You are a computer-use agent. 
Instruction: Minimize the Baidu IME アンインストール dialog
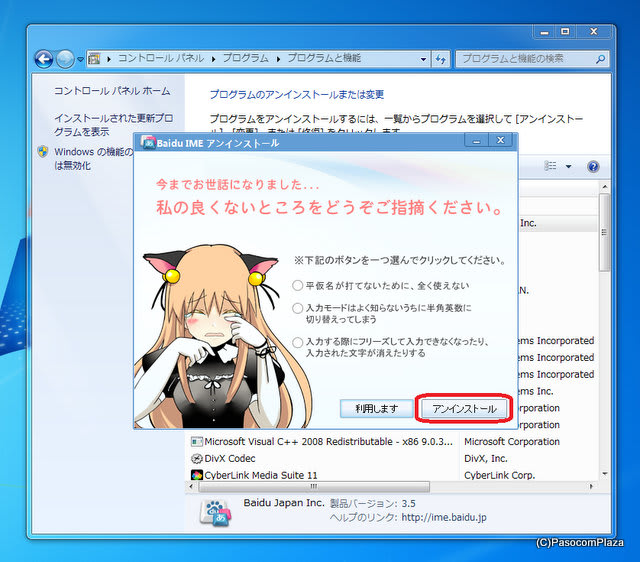[x=477, y=141]
